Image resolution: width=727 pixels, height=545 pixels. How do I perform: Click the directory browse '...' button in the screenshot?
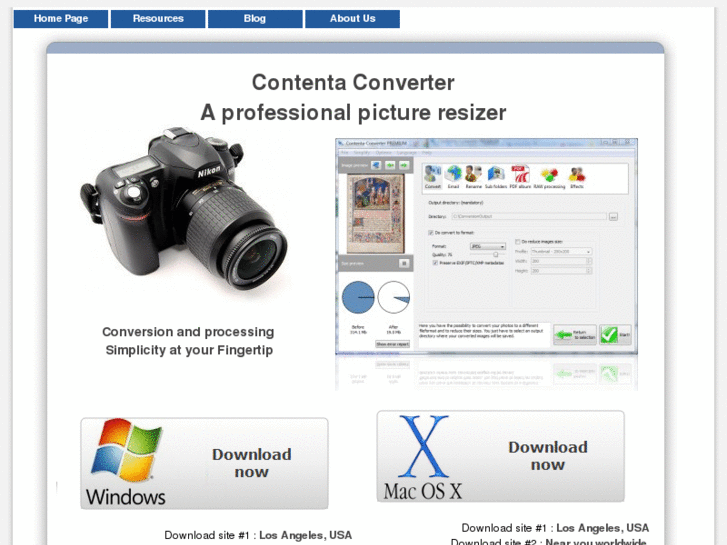[613, 217]
